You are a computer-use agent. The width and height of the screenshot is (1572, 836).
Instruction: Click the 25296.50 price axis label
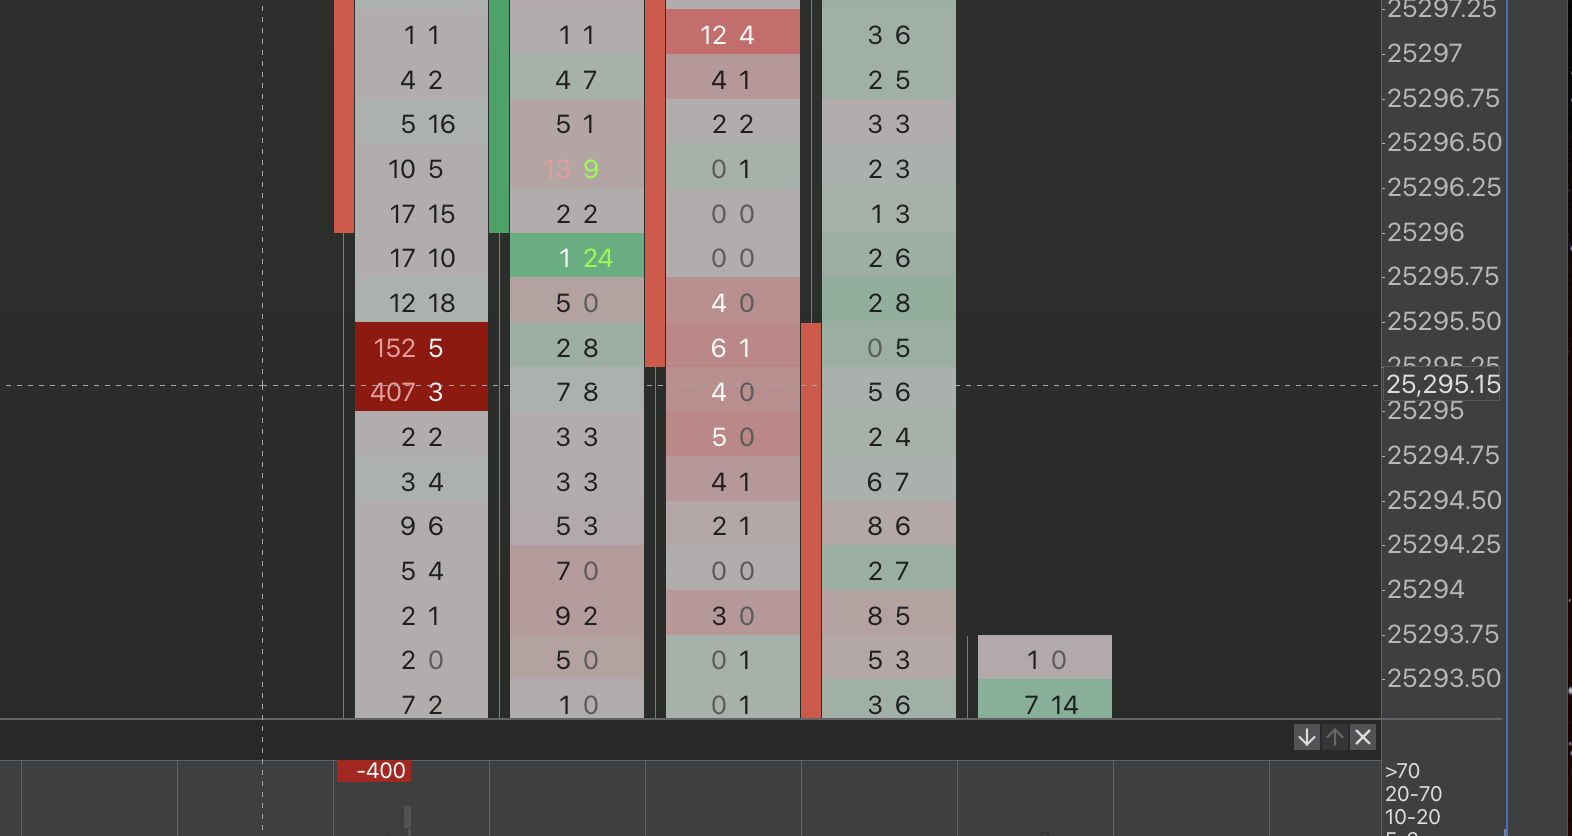pyautogui.click(x=1444, y=142)
